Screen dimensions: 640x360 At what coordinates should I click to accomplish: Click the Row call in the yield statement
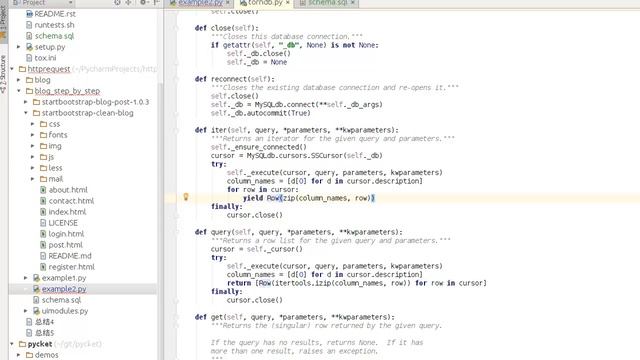point(273,198)
